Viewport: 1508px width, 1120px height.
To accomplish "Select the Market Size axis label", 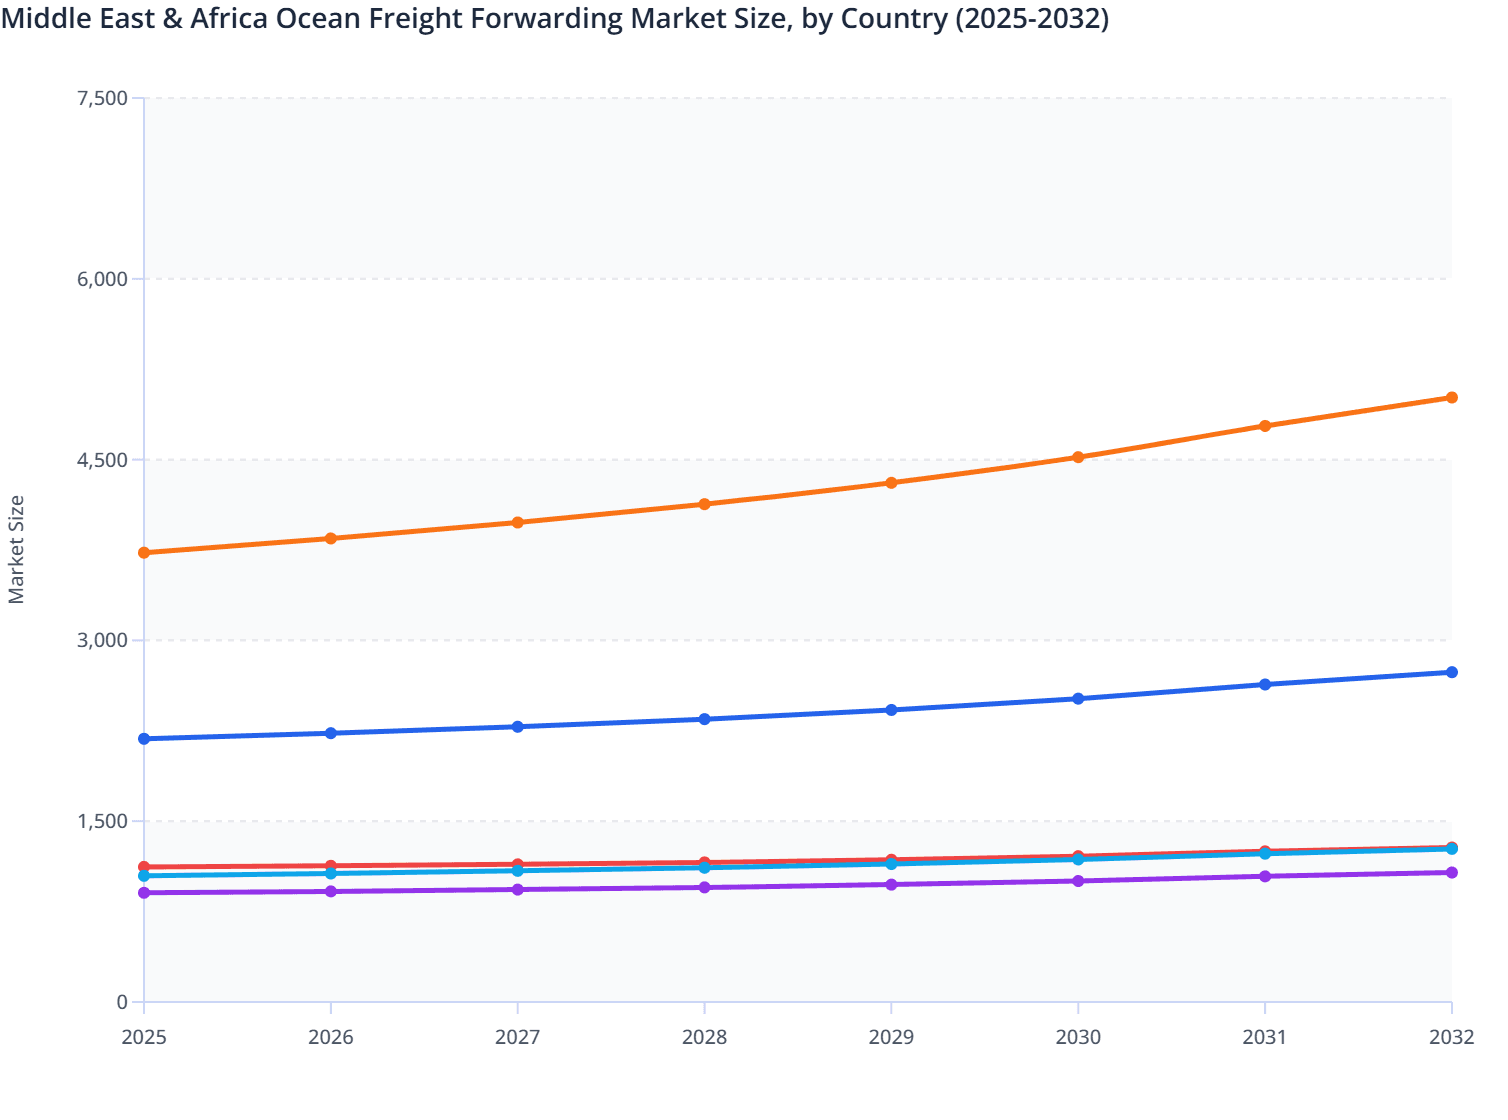I will (16, 546).
